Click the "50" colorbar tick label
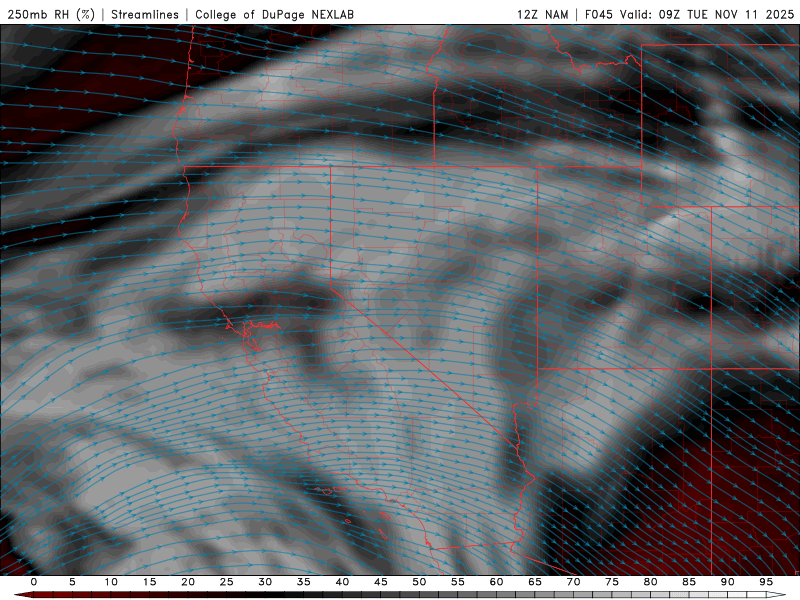This screenshot has width=800, height=600. [x=419, y=582]
